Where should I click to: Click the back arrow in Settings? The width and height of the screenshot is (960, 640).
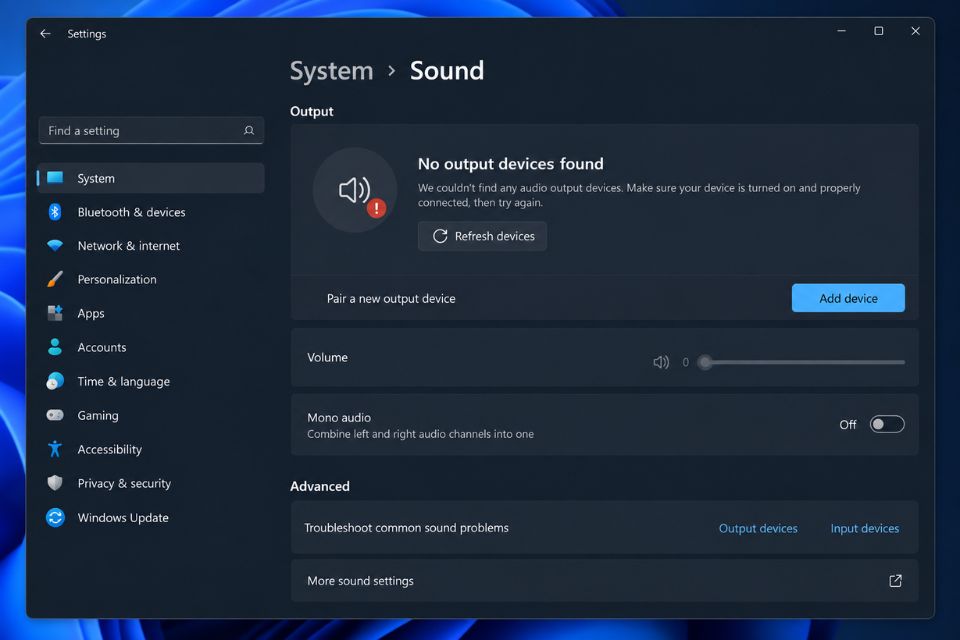click(45, 34)
